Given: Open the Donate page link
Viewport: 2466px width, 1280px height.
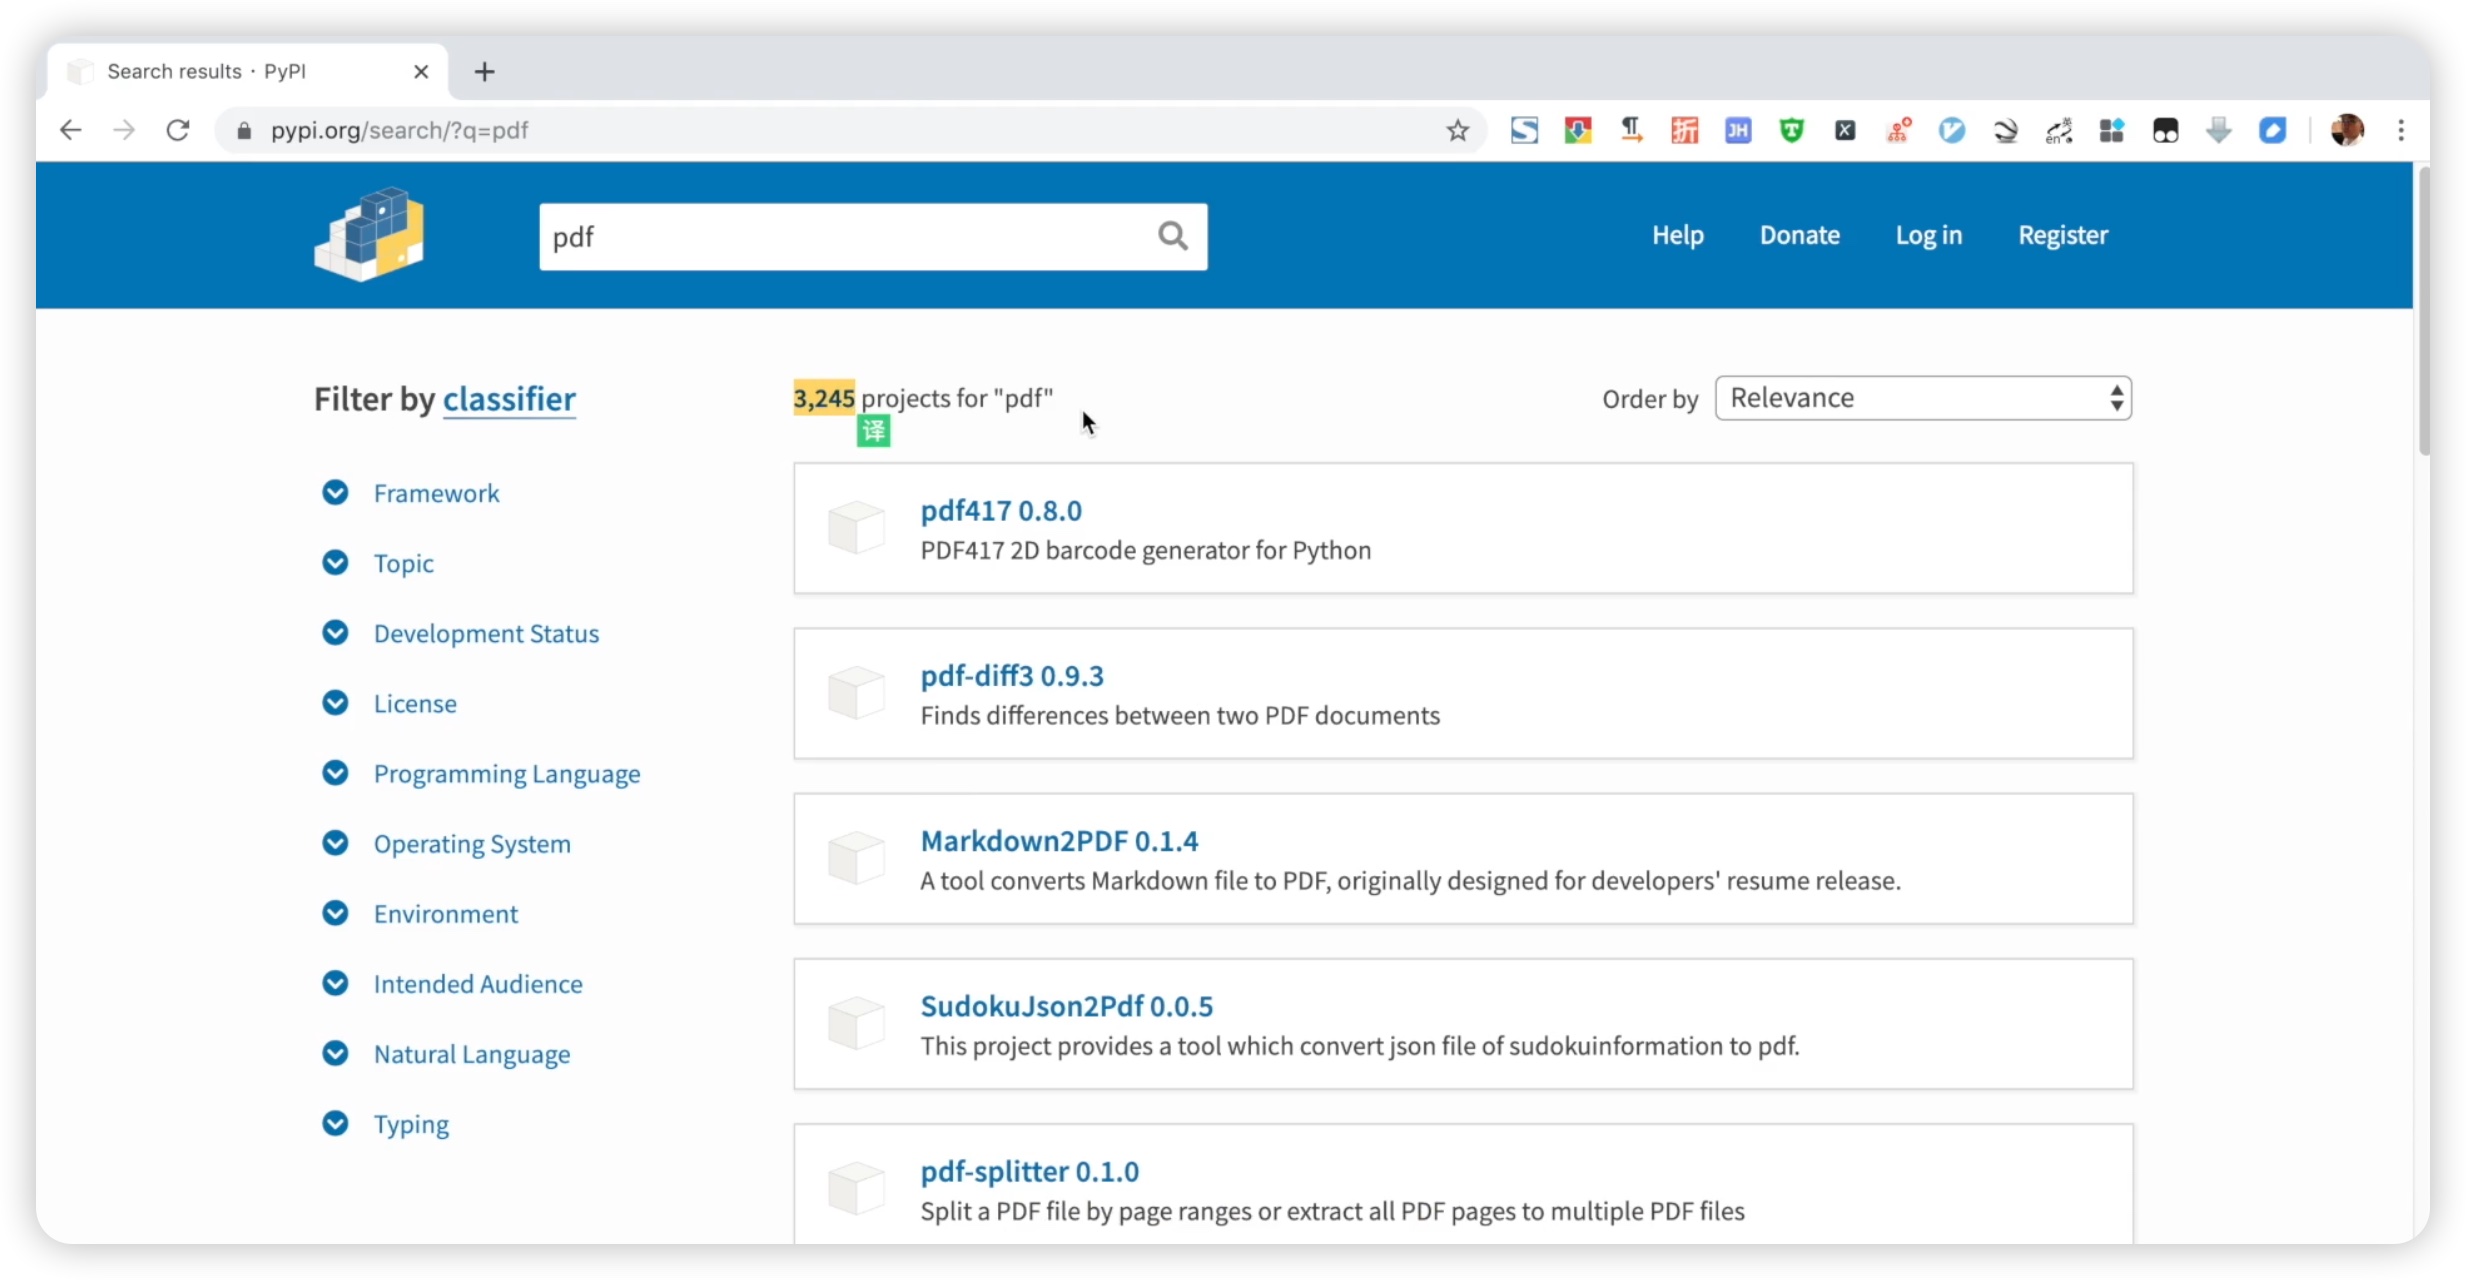Looking at the screenshot, I should (1799, 235).
